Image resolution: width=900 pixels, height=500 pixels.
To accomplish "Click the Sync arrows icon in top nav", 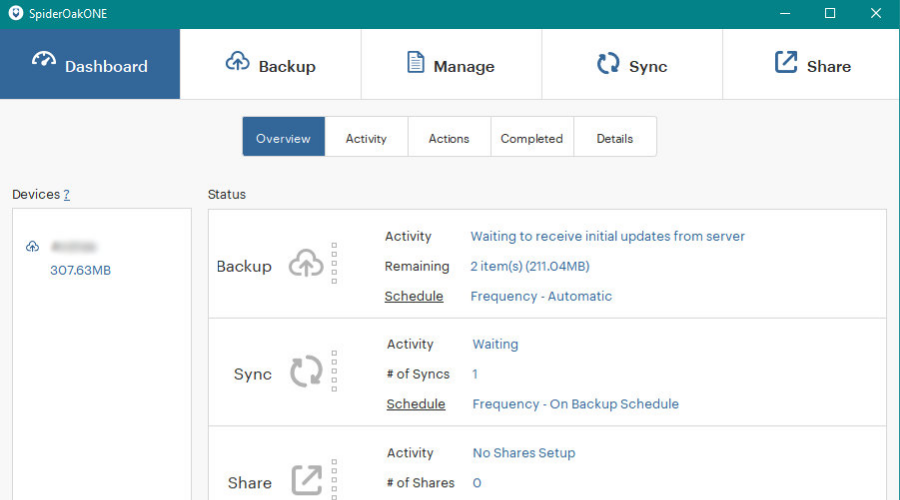I will tap(608, 63).
